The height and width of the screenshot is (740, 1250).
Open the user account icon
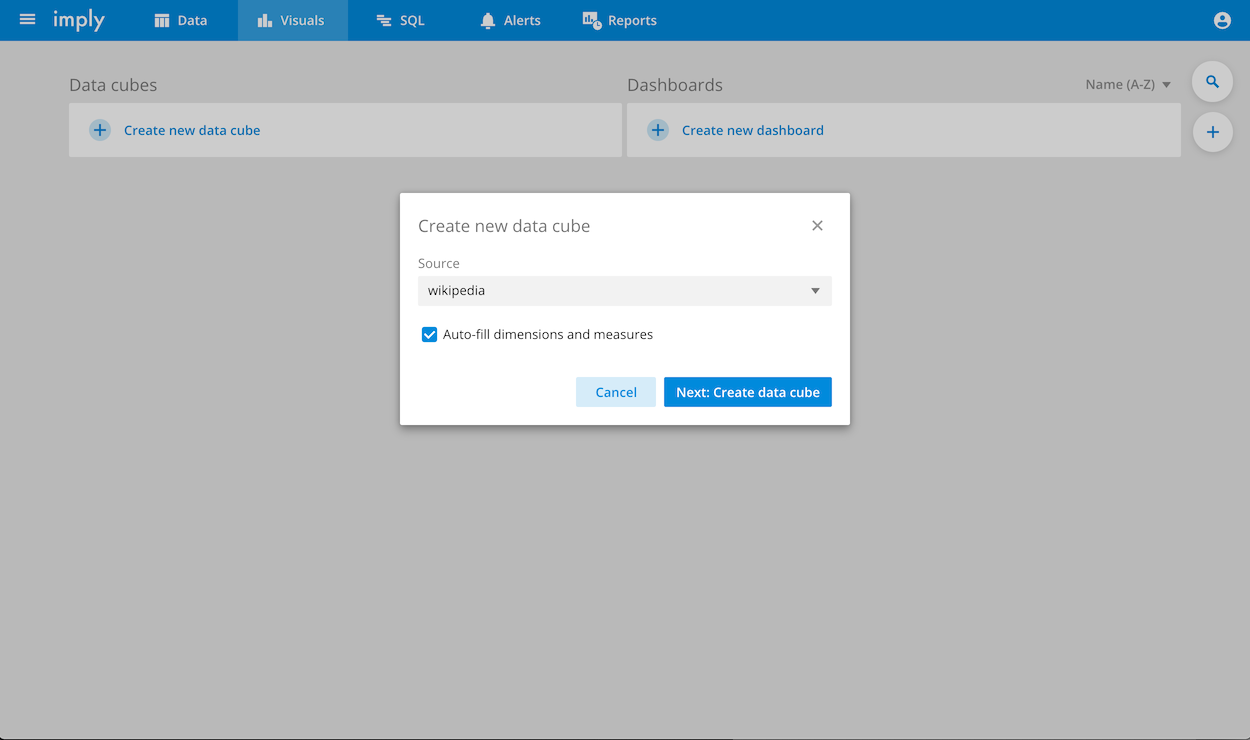pos(1222,20)
